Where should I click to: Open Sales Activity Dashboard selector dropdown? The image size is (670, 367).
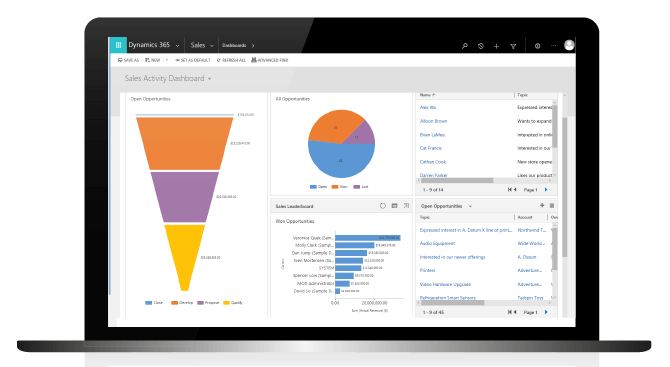coord(209,79)
